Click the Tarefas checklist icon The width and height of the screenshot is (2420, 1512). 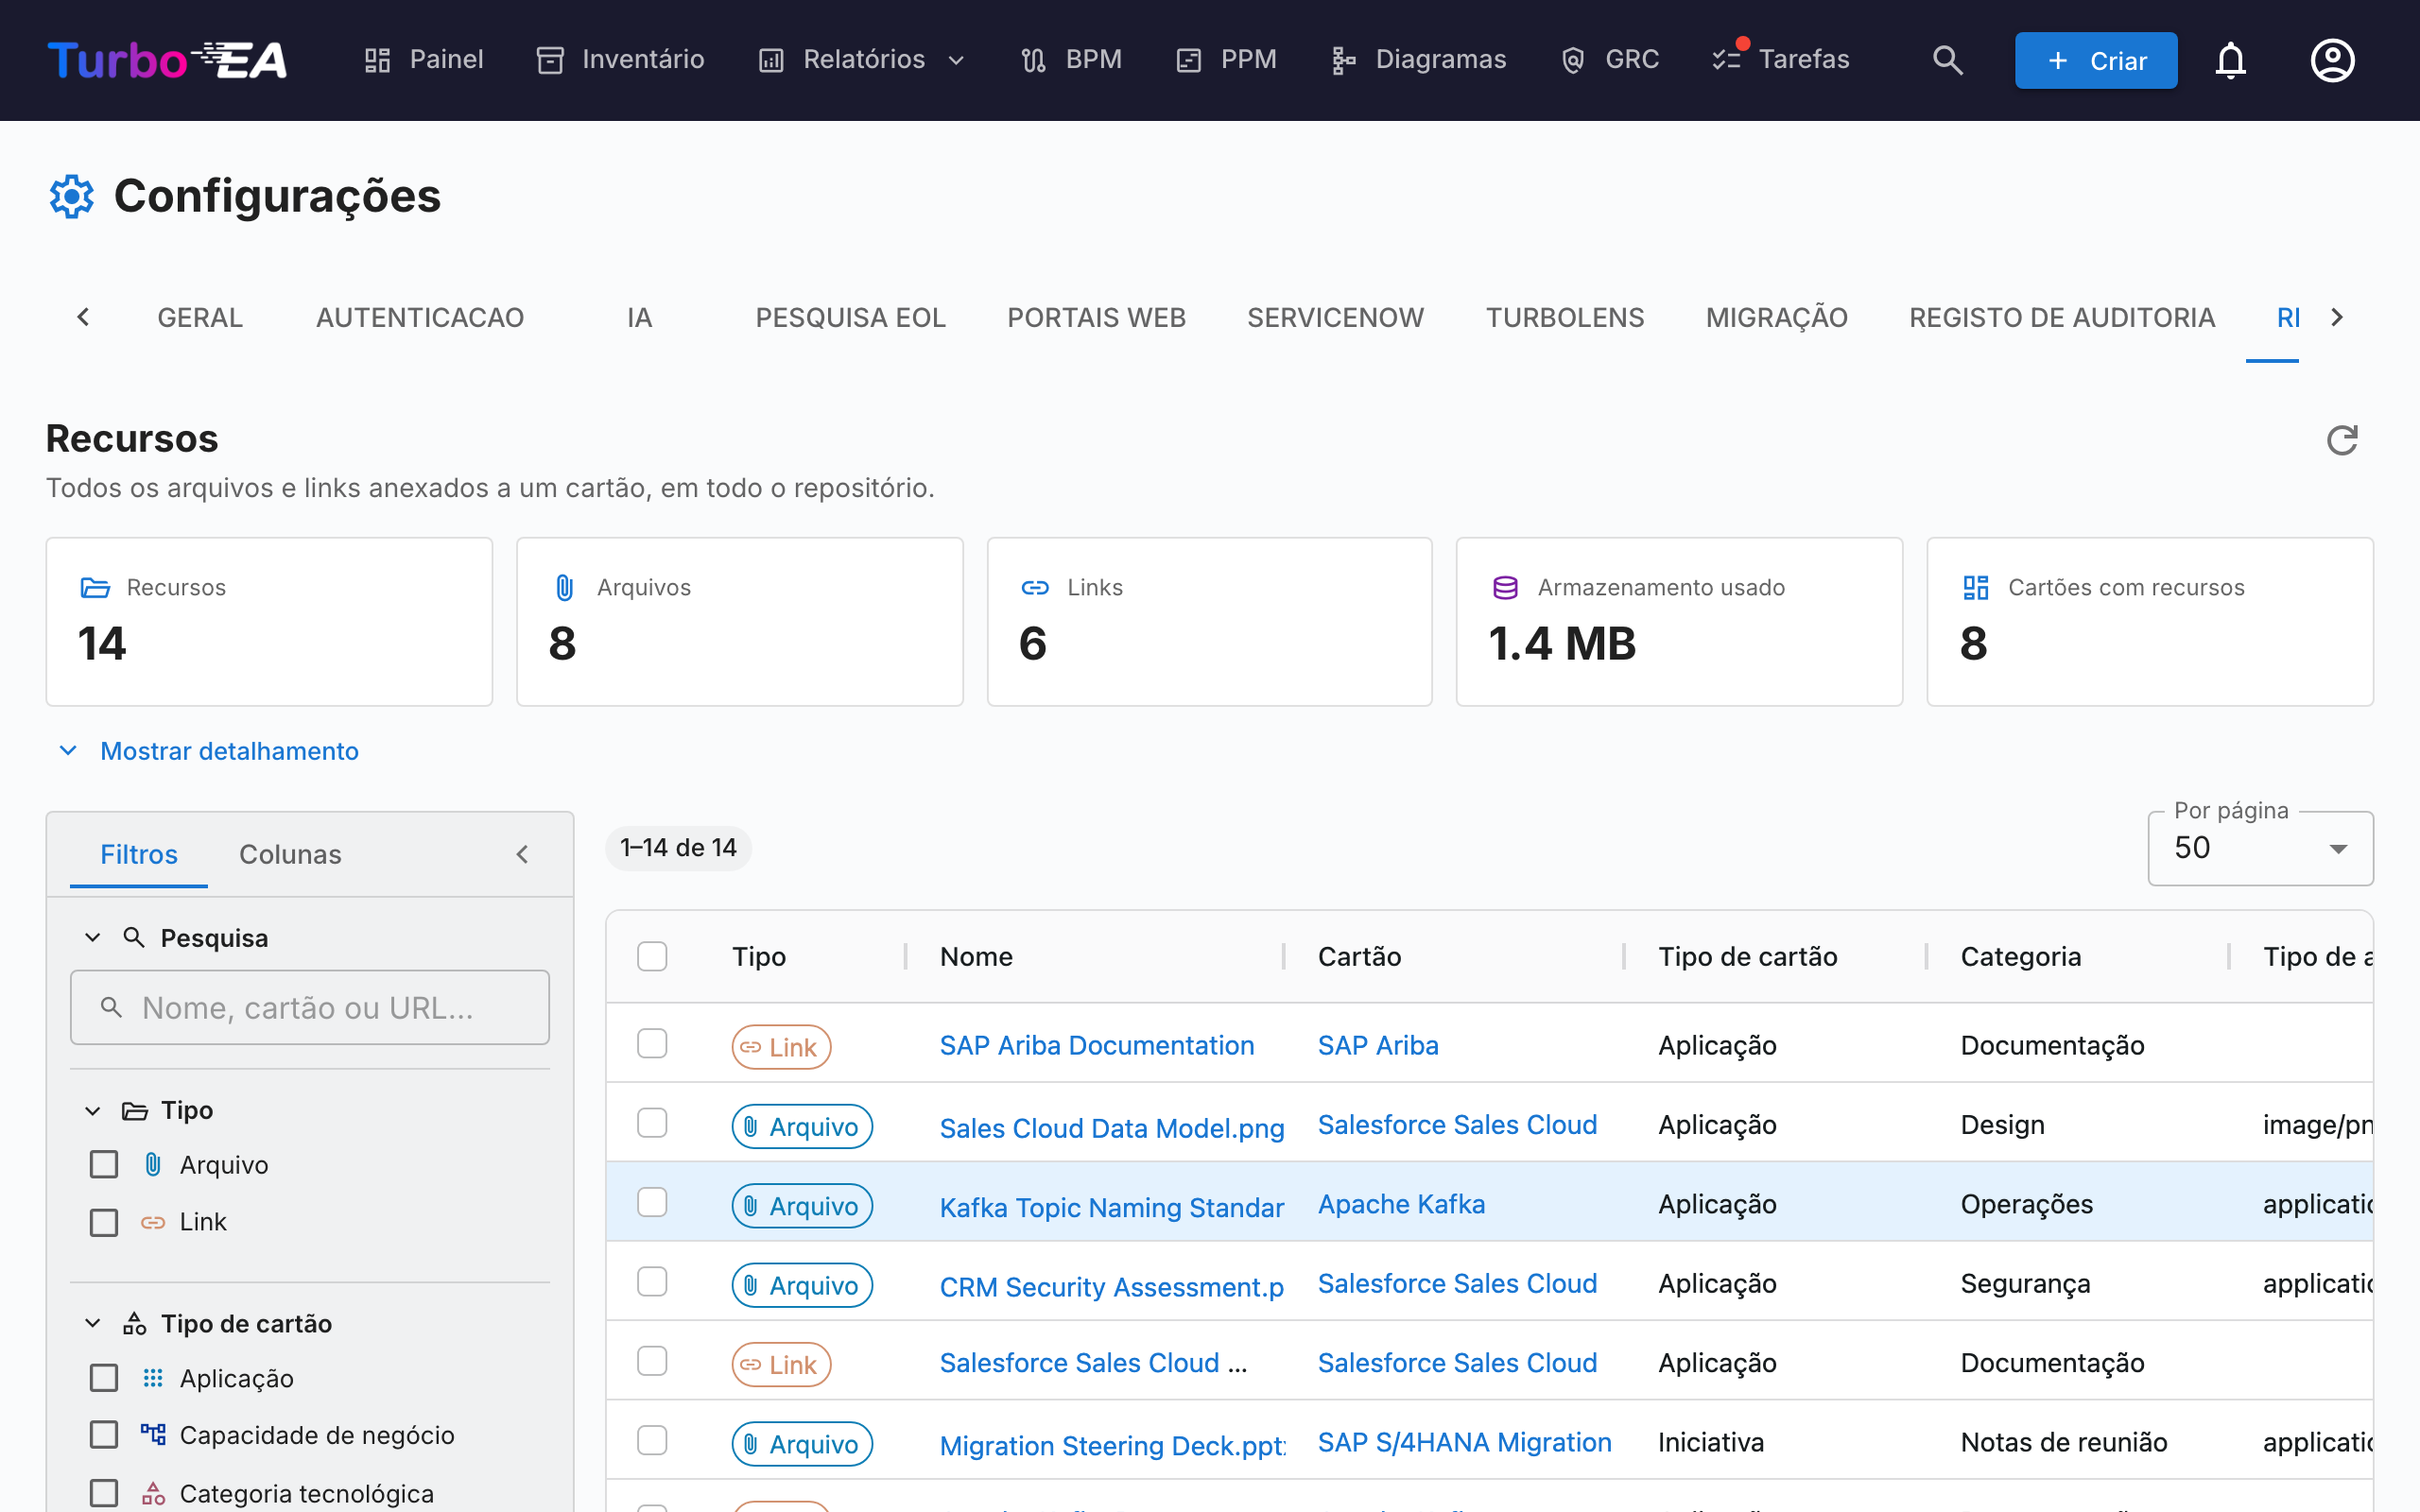pos(1727,60)
